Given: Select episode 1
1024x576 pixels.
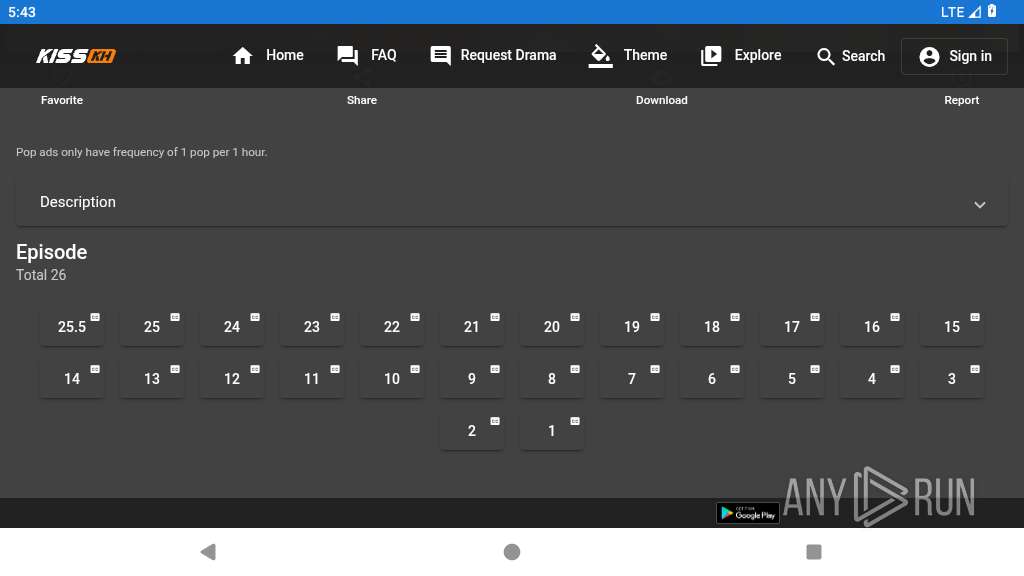Looking at the screenshot, I should (x=552, y=431).
